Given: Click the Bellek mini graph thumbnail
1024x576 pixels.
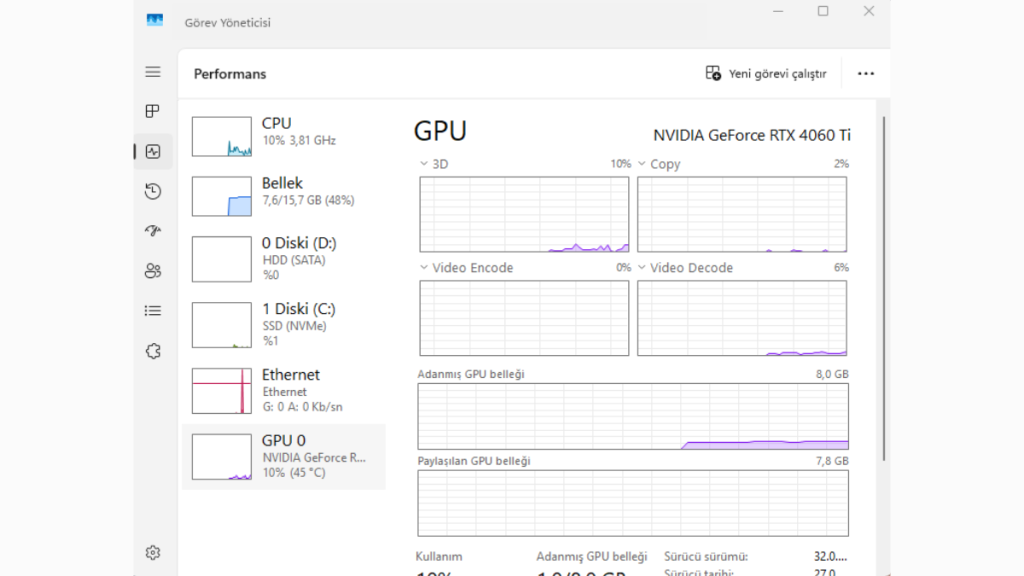Looking at the screenshot, I should click(x=221, y=196).
